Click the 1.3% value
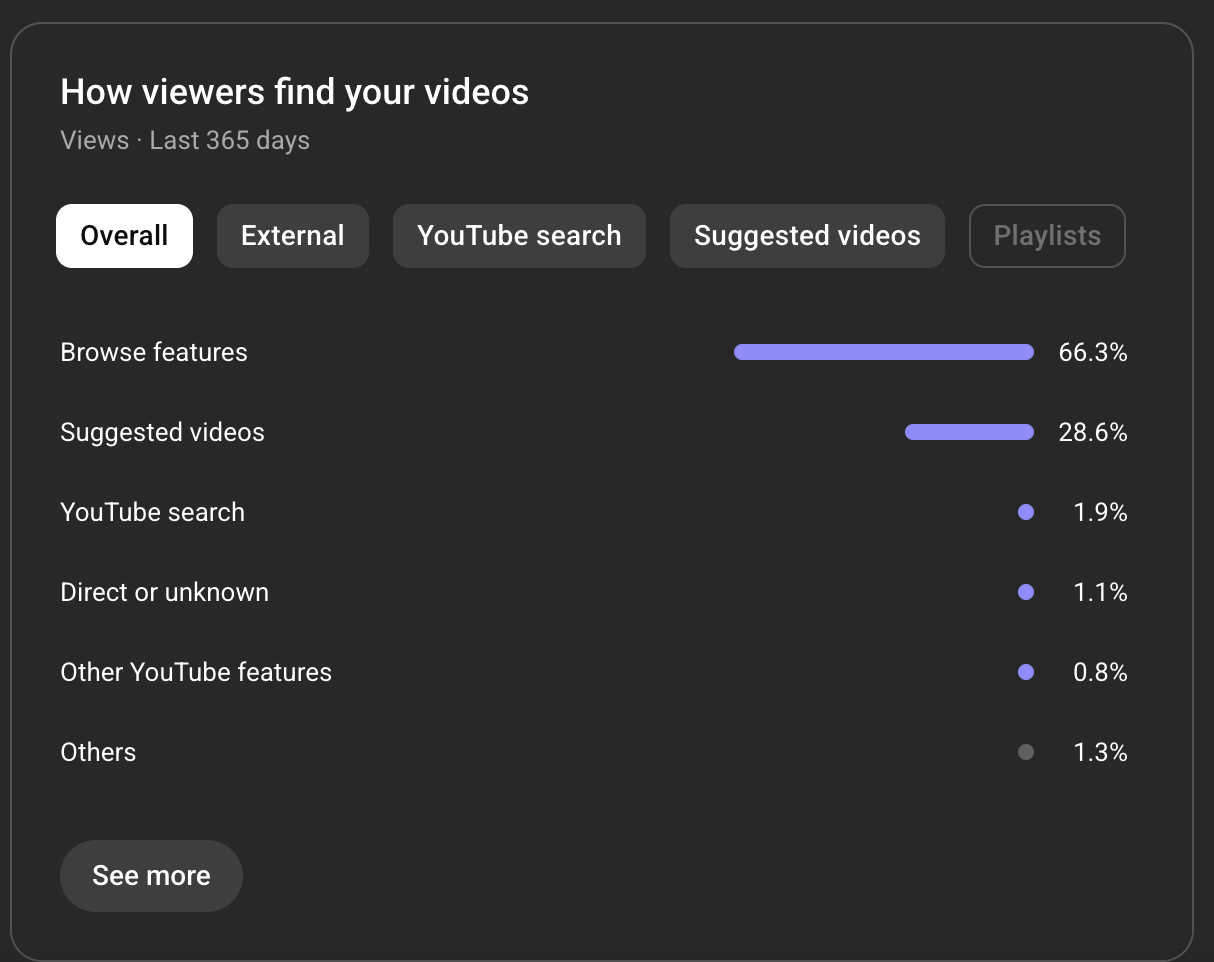Viewport: 1214px width, 962px height. click(x=1100, y=752)
